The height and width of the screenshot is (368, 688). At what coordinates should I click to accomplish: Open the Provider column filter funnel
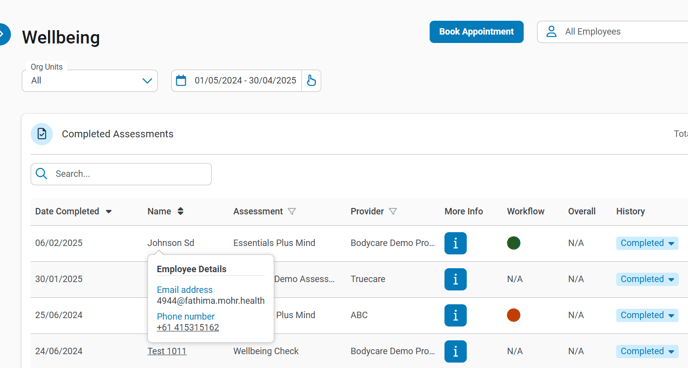coord(393,211)
